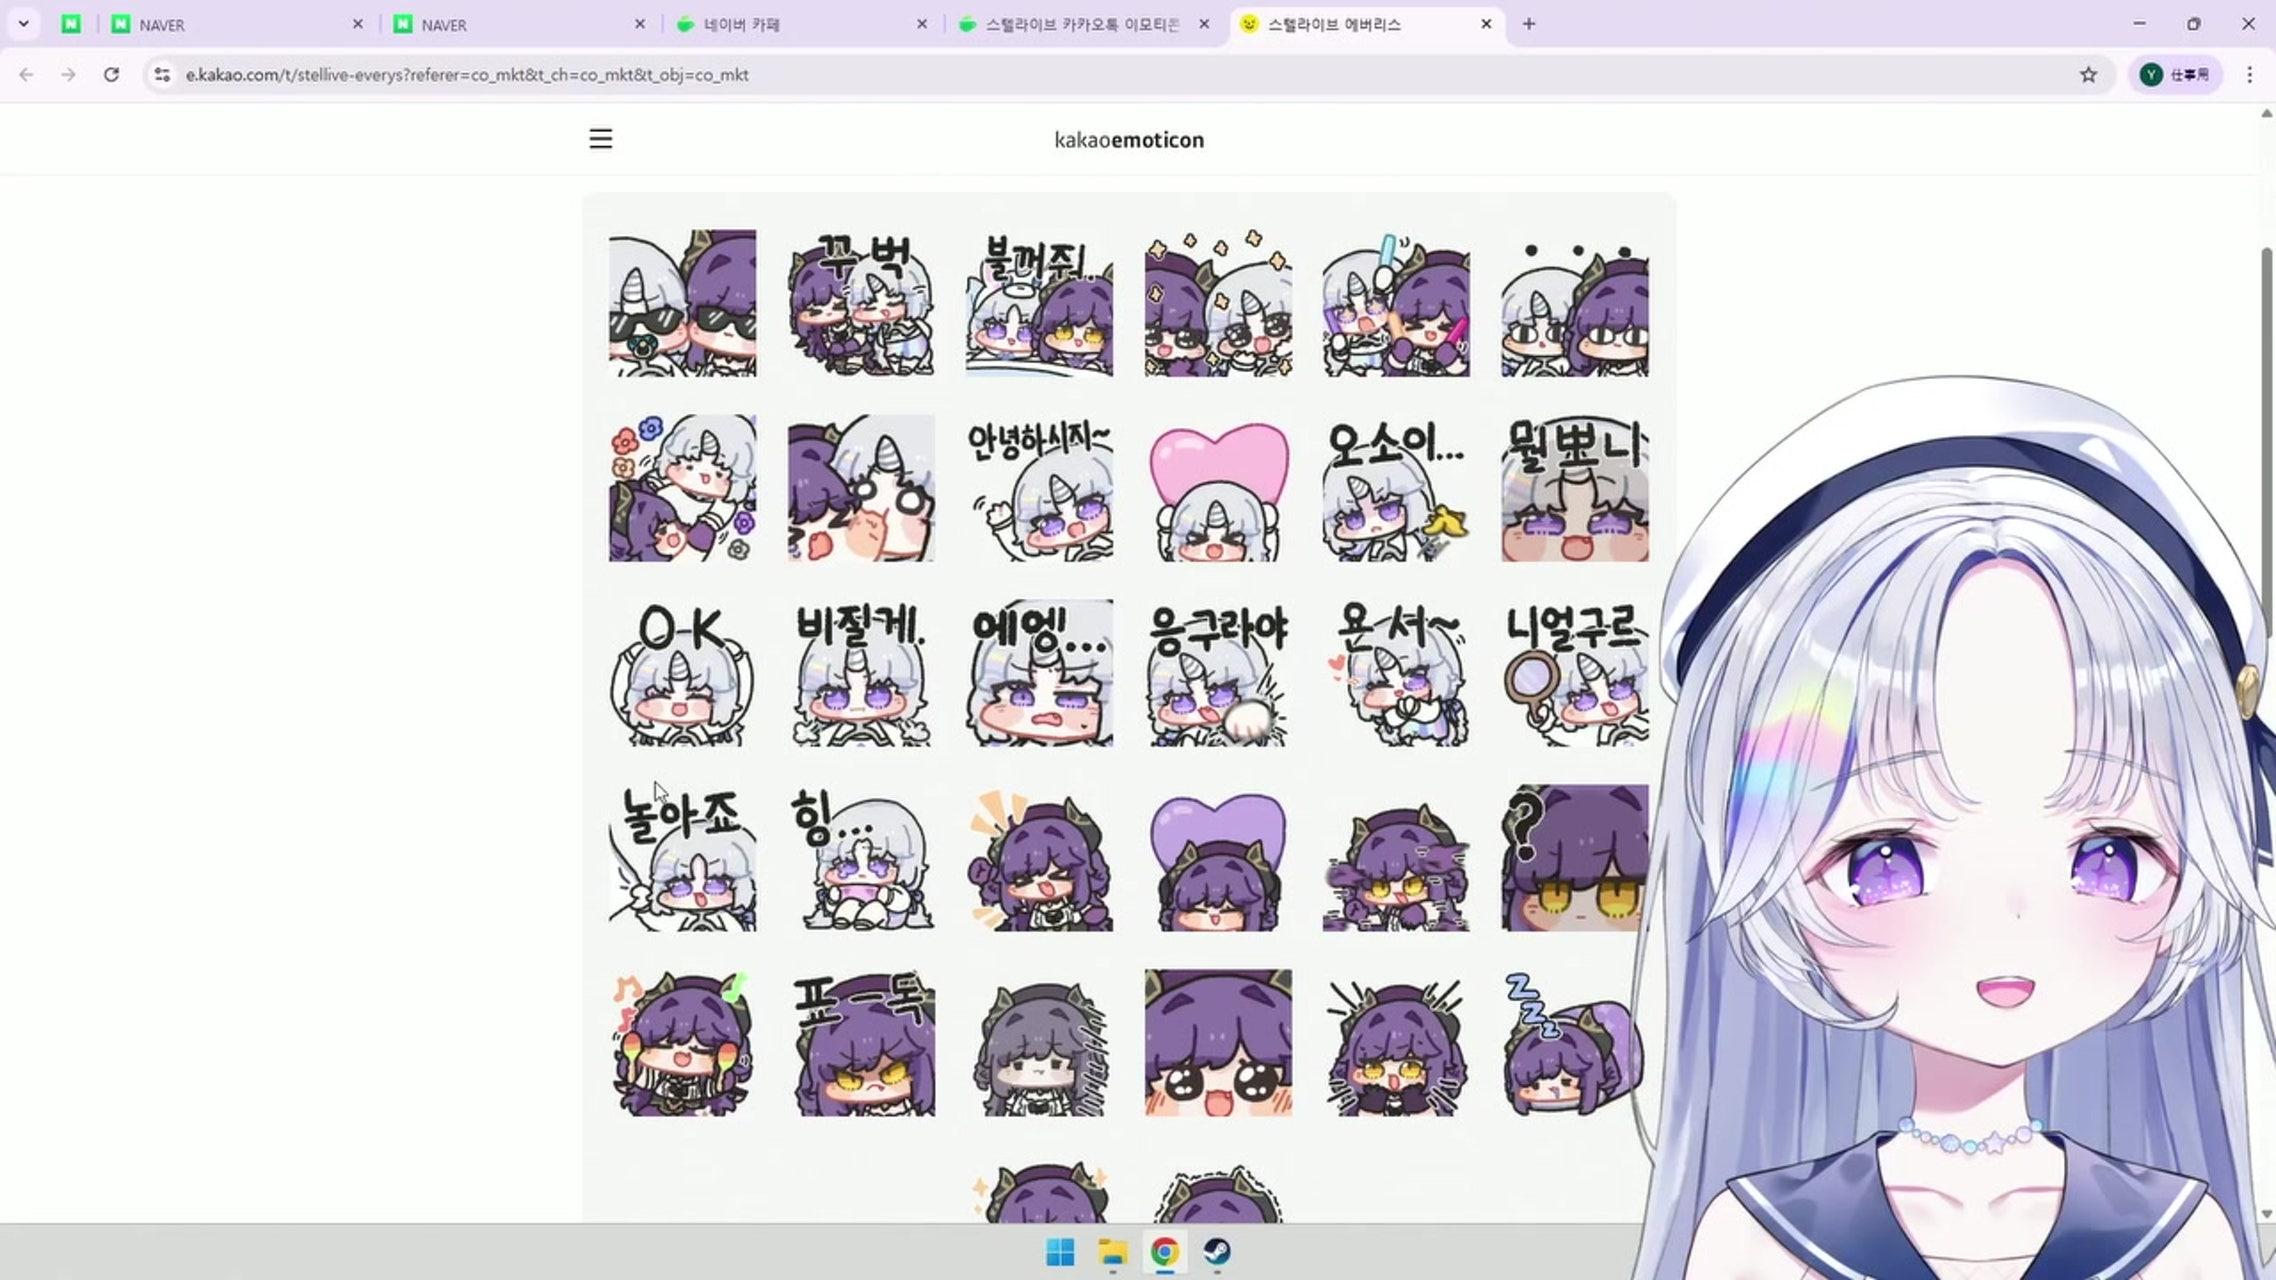Click the page vertical scrollbar thumb
This screenshot has height=1280, width=2276.
point(2266,440)
